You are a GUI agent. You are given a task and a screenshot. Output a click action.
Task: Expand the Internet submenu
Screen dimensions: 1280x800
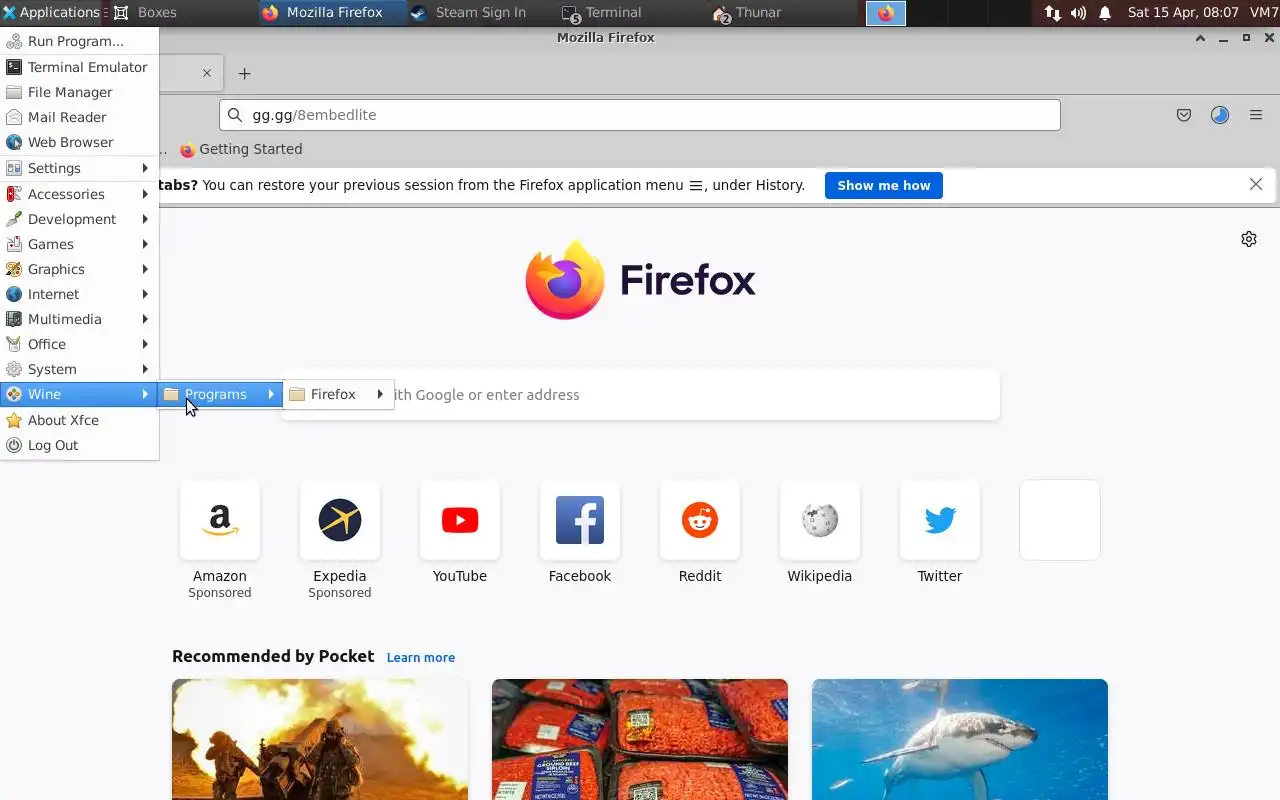click(x=79, y=294)
